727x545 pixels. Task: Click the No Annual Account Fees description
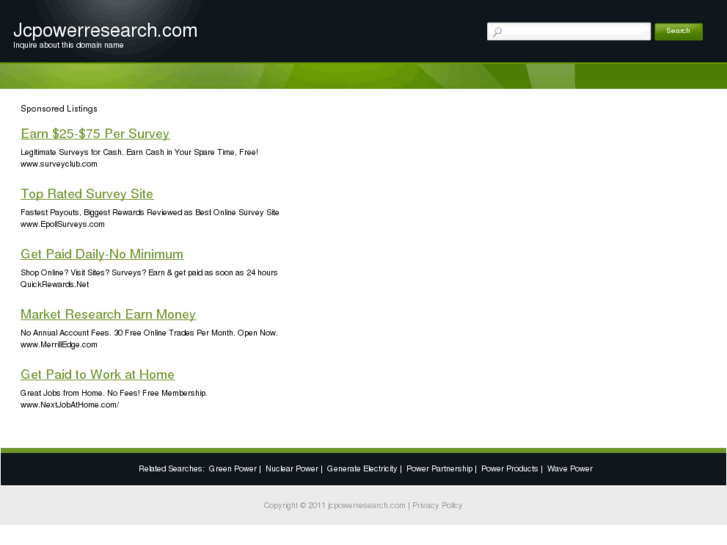[x=149, y=333]
